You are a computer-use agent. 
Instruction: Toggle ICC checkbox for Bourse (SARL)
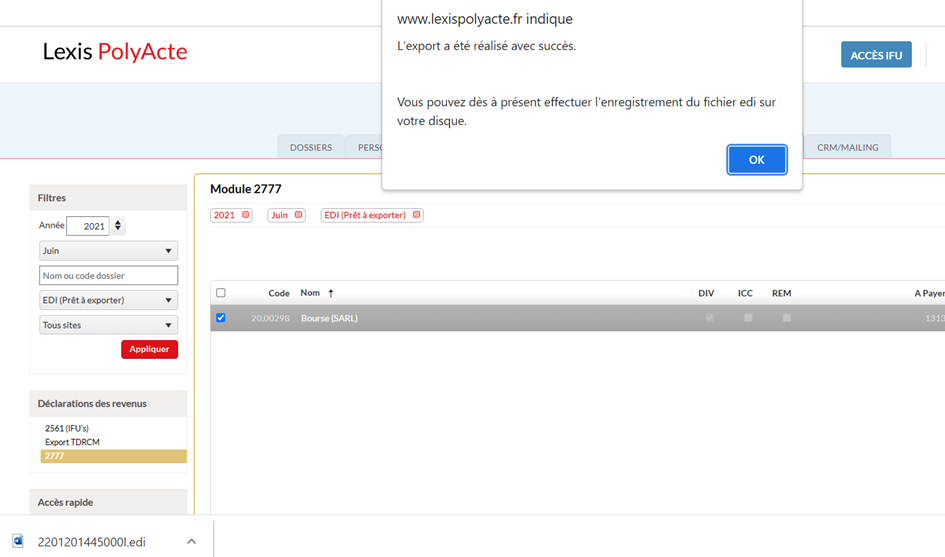pos(748,318)
